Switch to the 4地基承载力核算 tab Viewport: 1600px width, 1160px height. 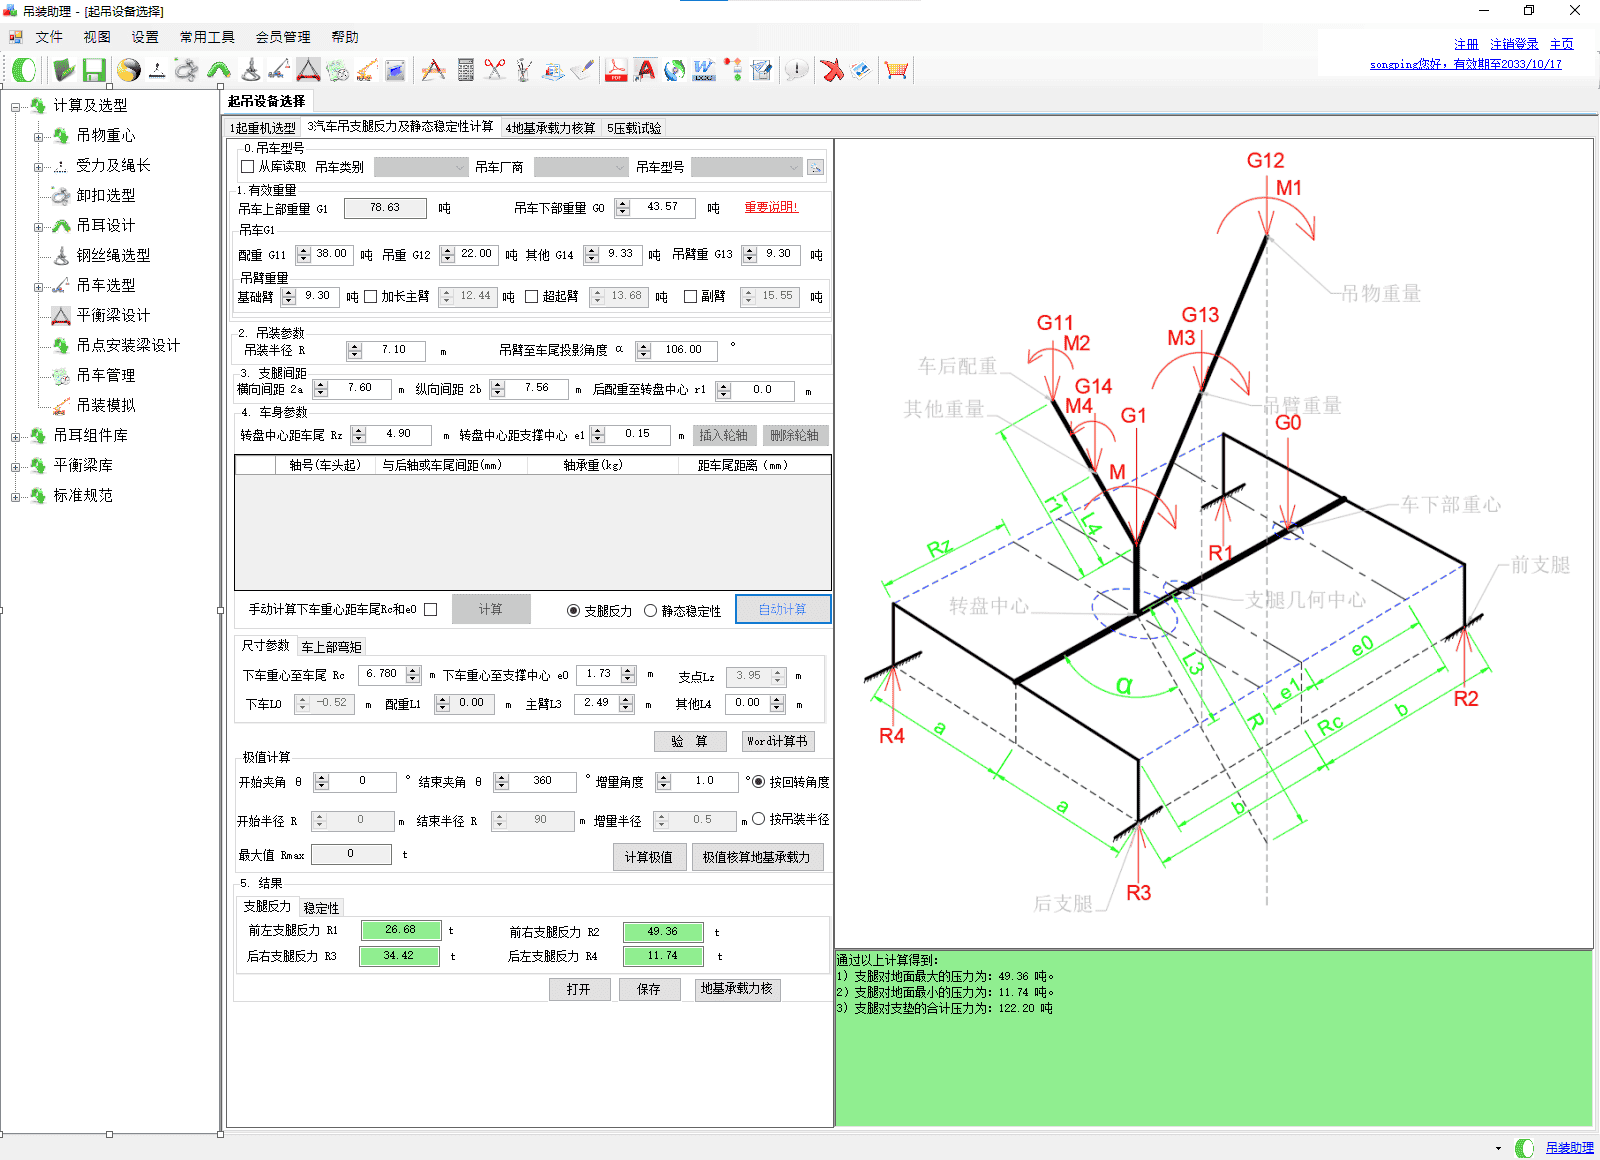[x=550, y=128]
